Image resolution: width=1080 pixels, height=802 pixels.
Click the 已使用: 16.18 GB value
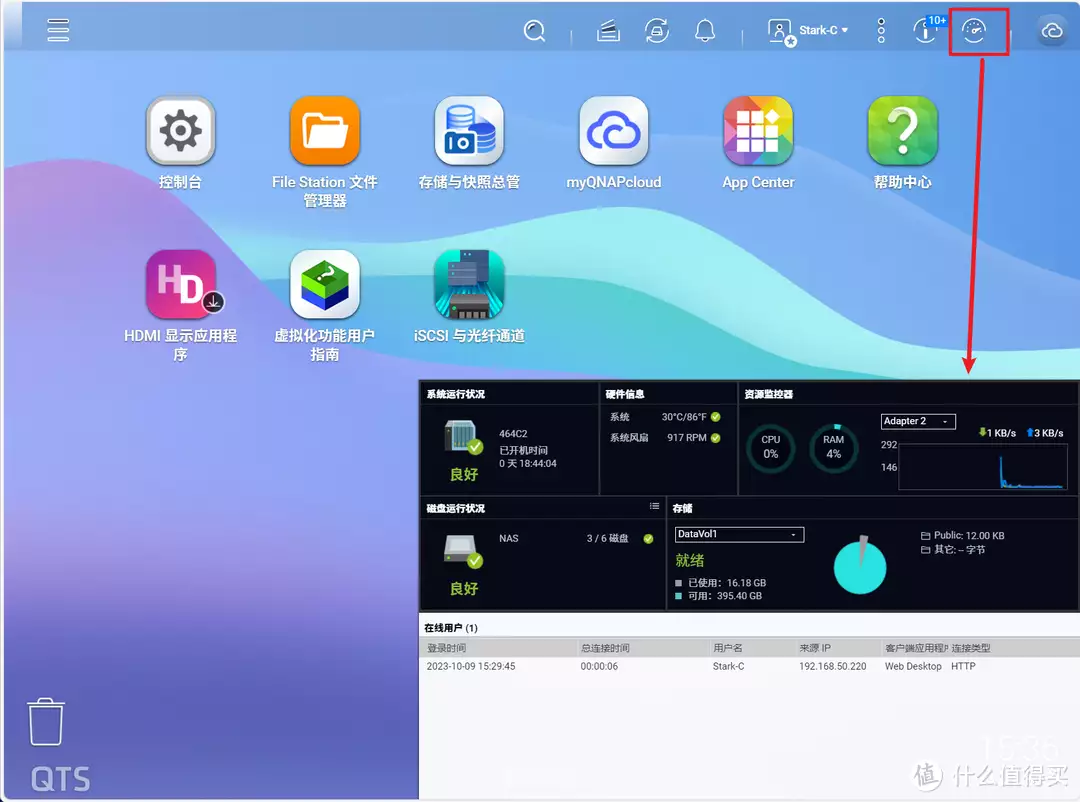coord(727,583)
